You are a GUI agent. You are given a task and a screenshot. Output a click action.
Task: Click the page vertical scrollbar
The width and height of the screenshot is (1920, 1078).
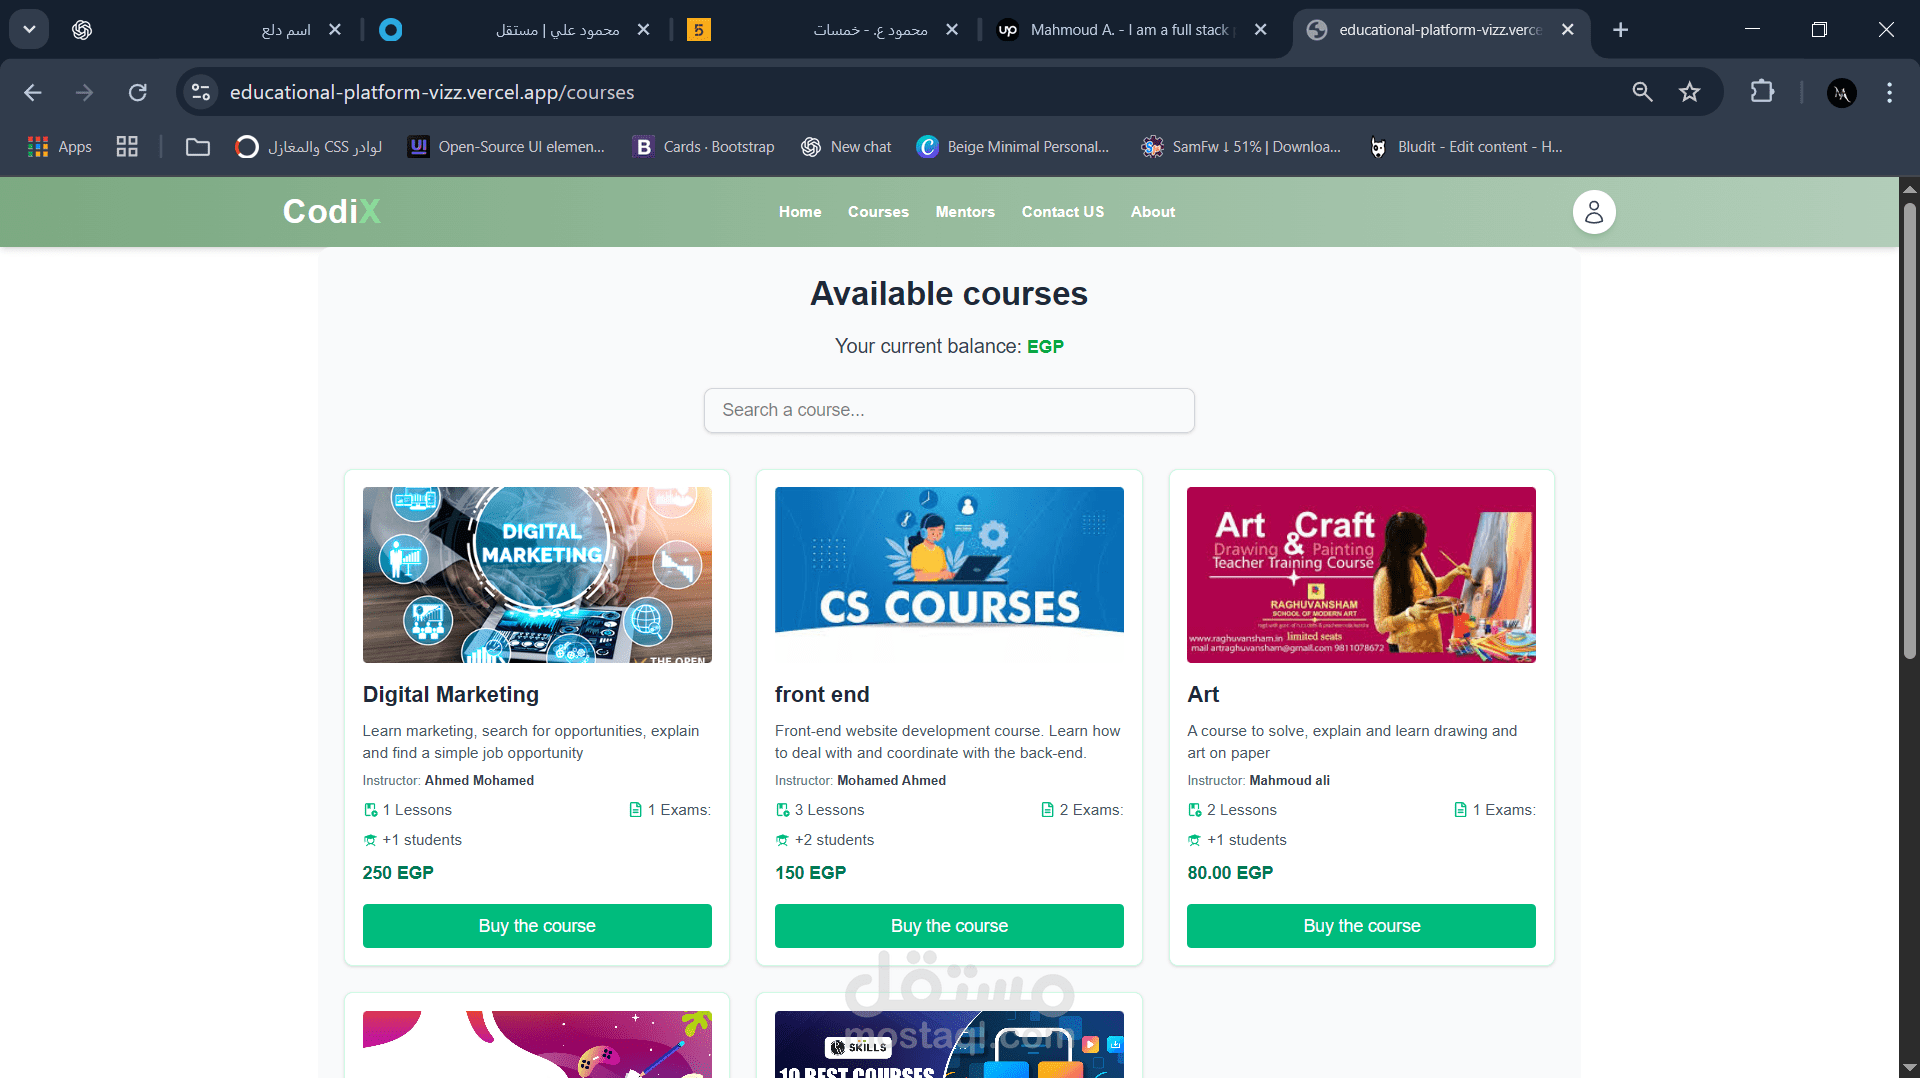(1909, 430)
